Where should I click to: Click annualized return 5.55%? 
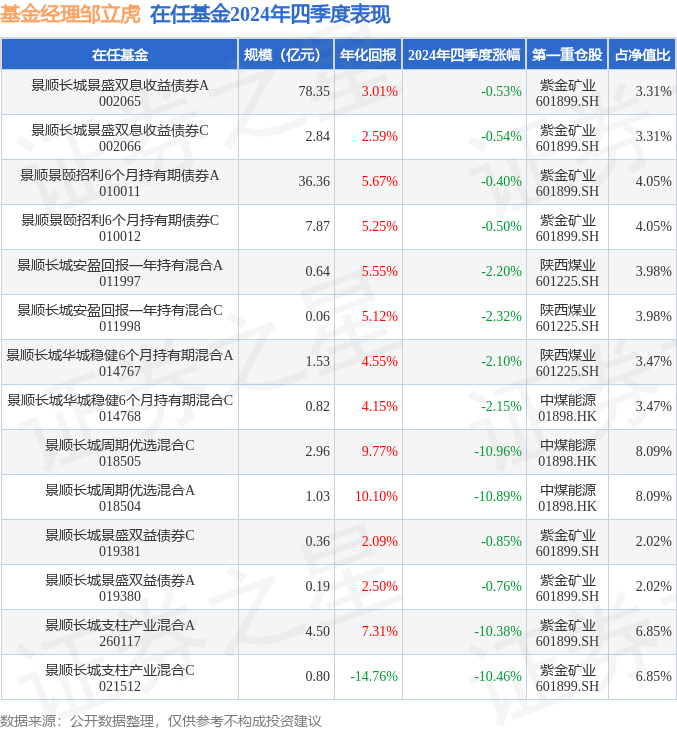click(x=379, y=271)
